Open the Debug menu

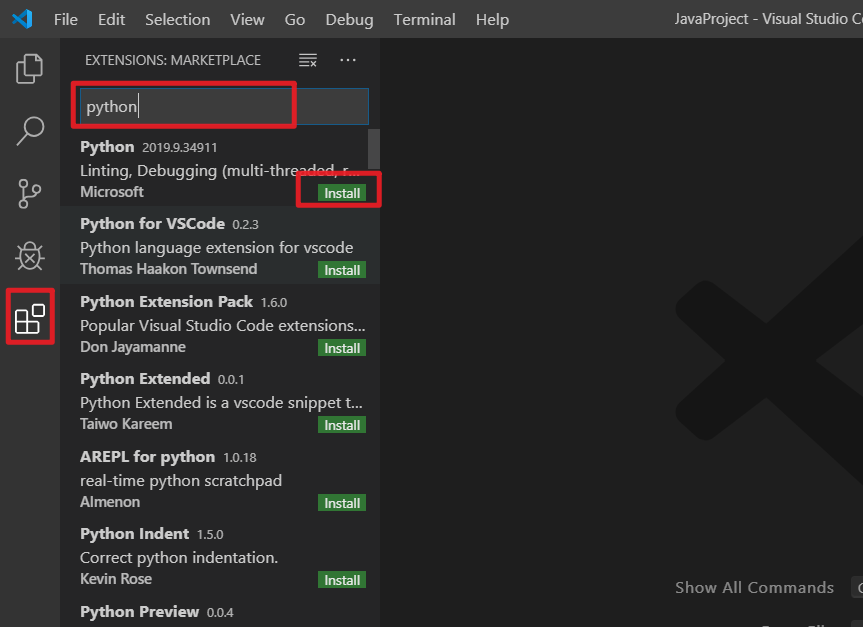(x=349, y=19)
